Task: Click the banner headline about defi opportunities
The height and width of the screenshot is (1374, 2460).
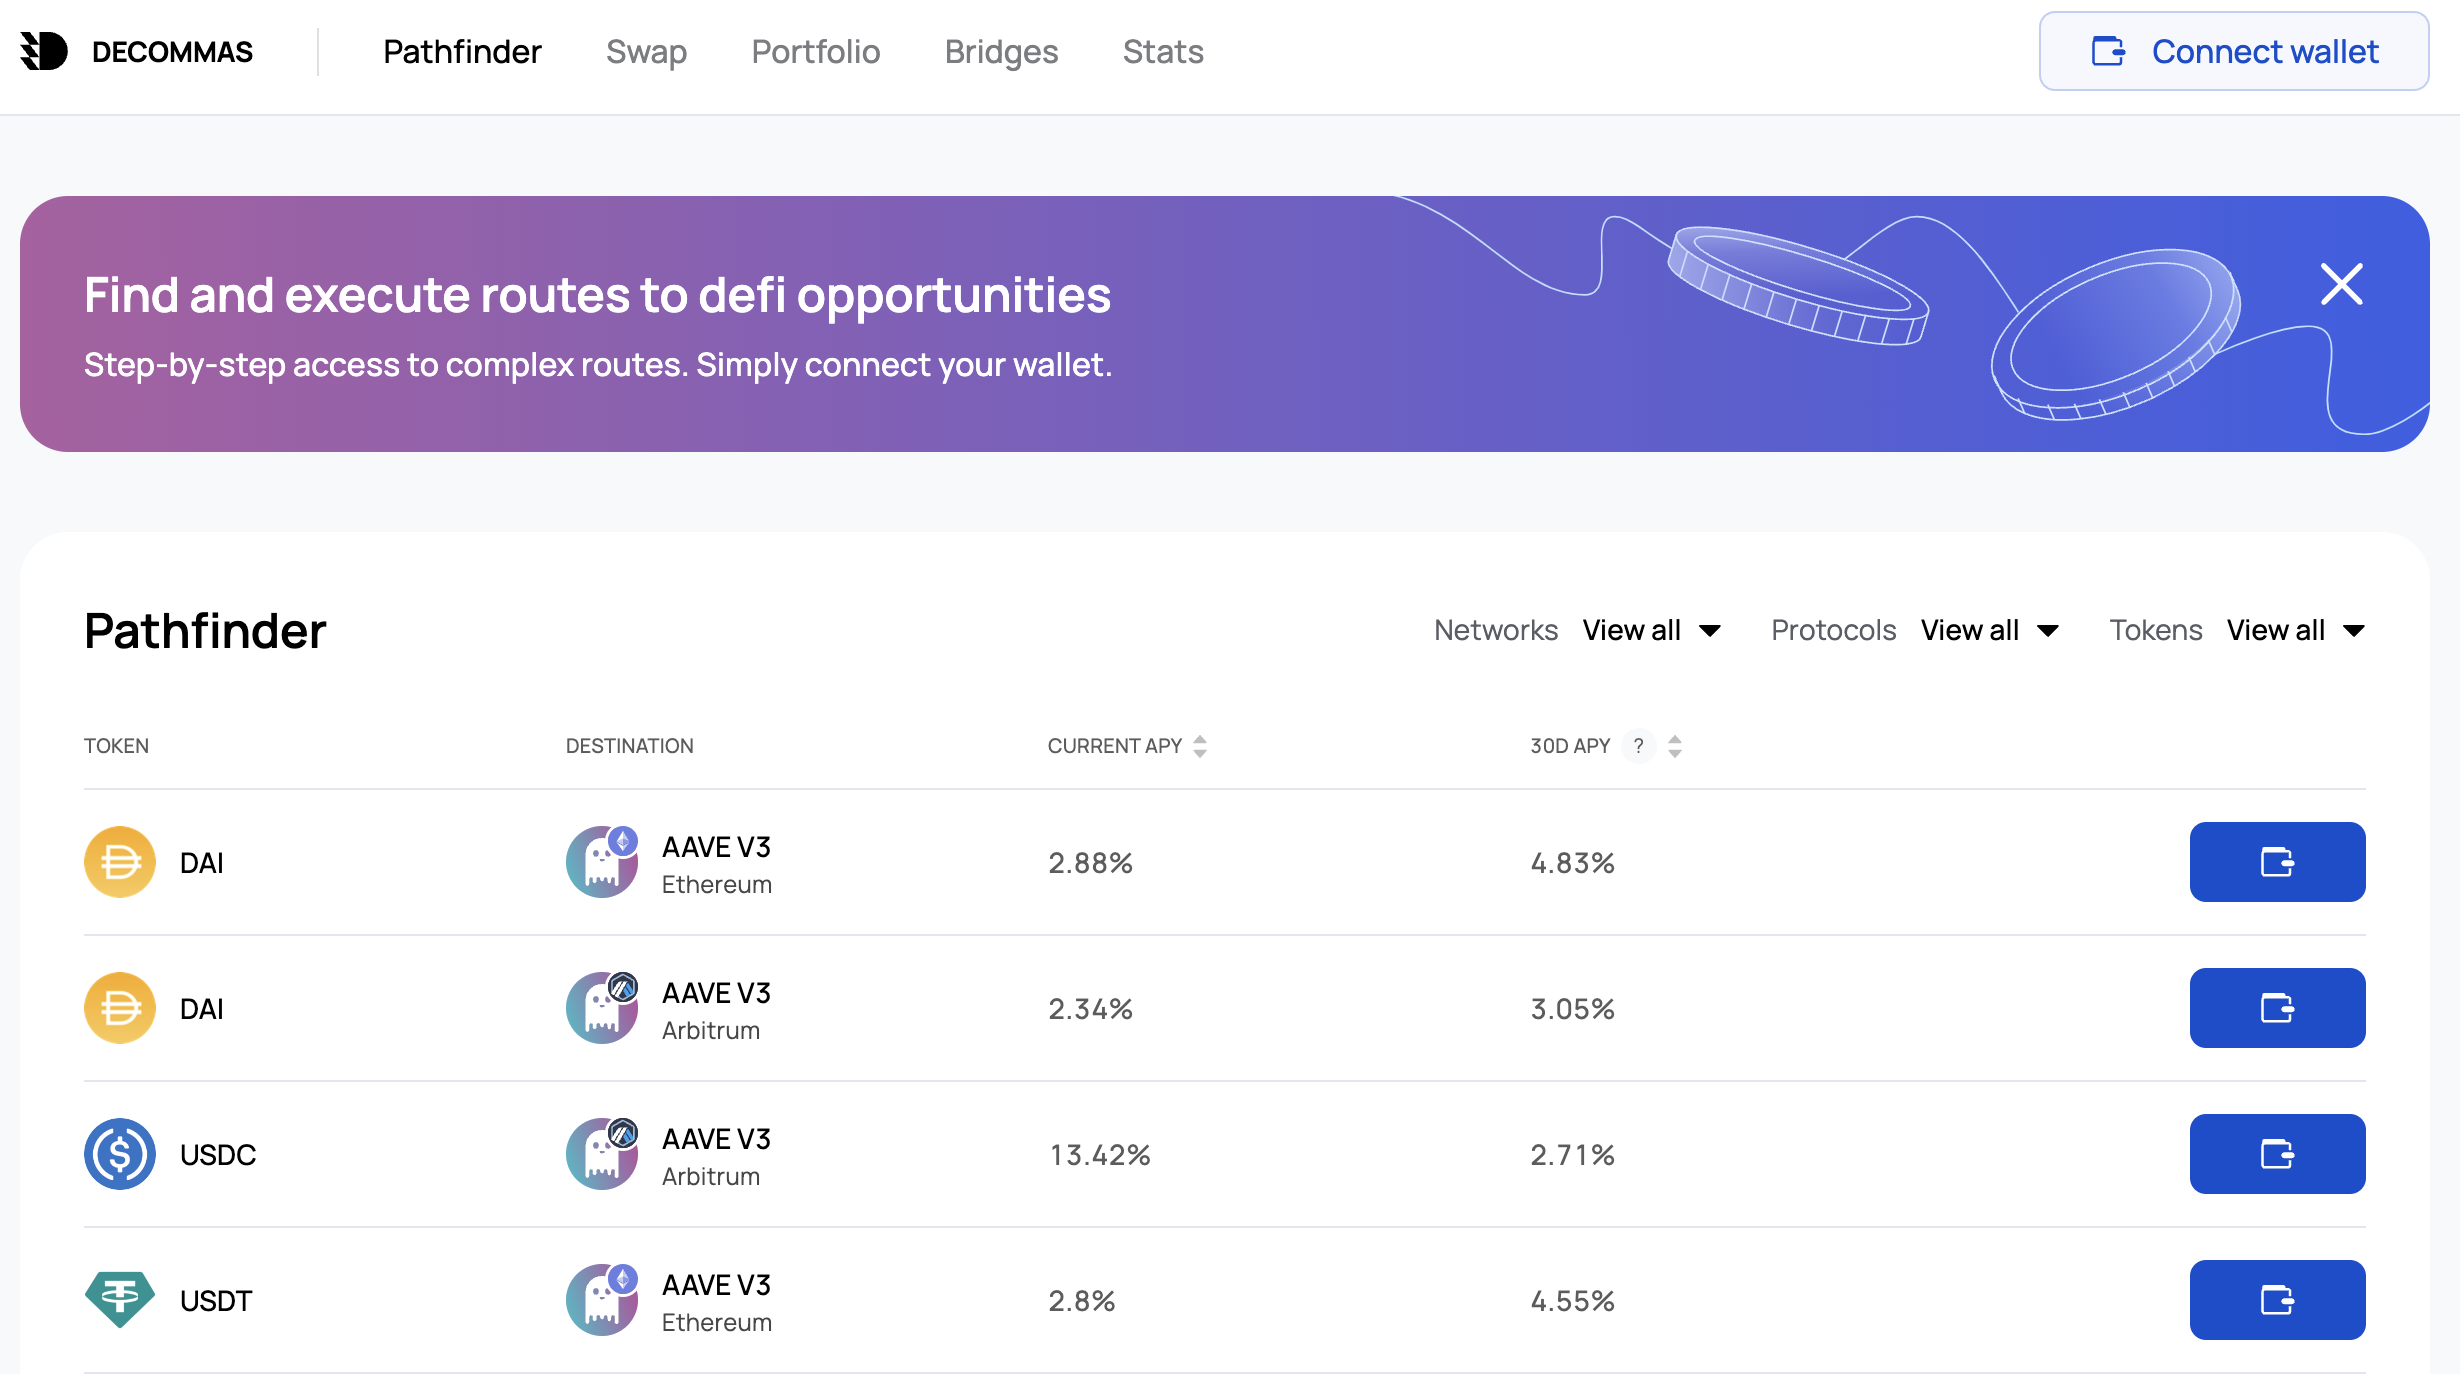Action: click(x=597, y=295)
